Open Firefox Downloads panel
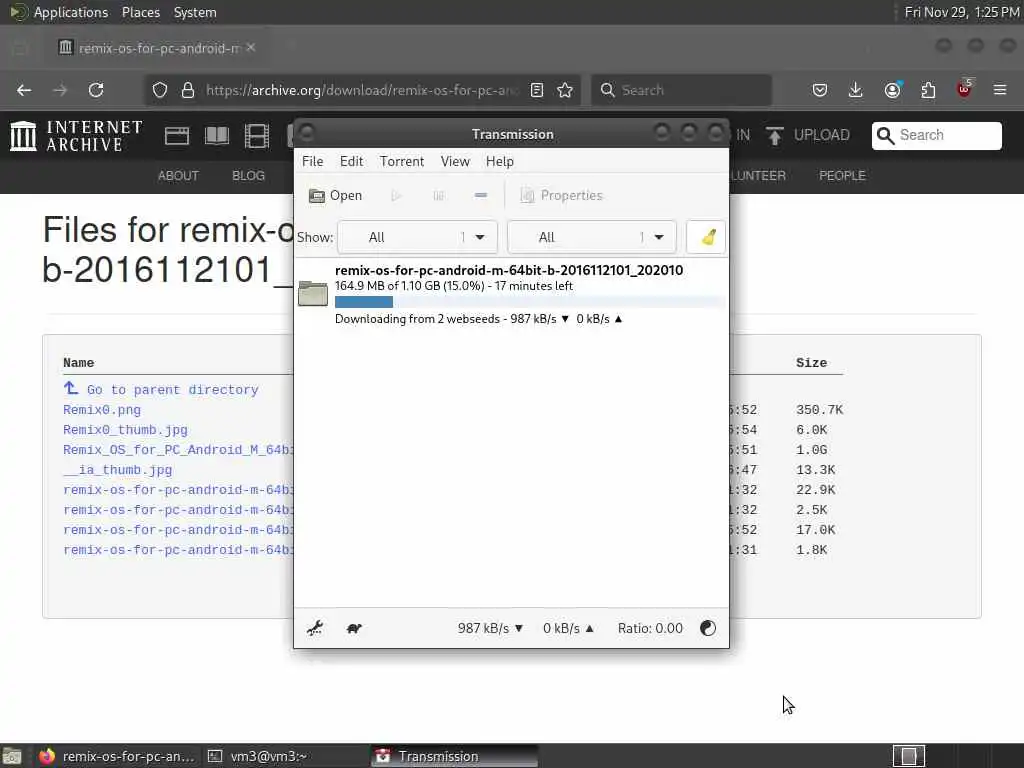 tap(856, 90)
